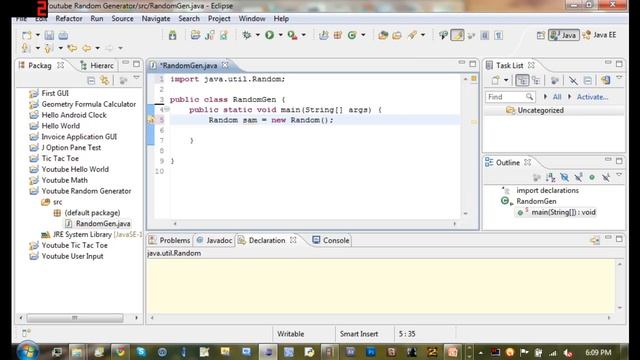Open External Tools dropdown arrow
The height and width of the screenshot is (360, 640).
click(303, 35)
